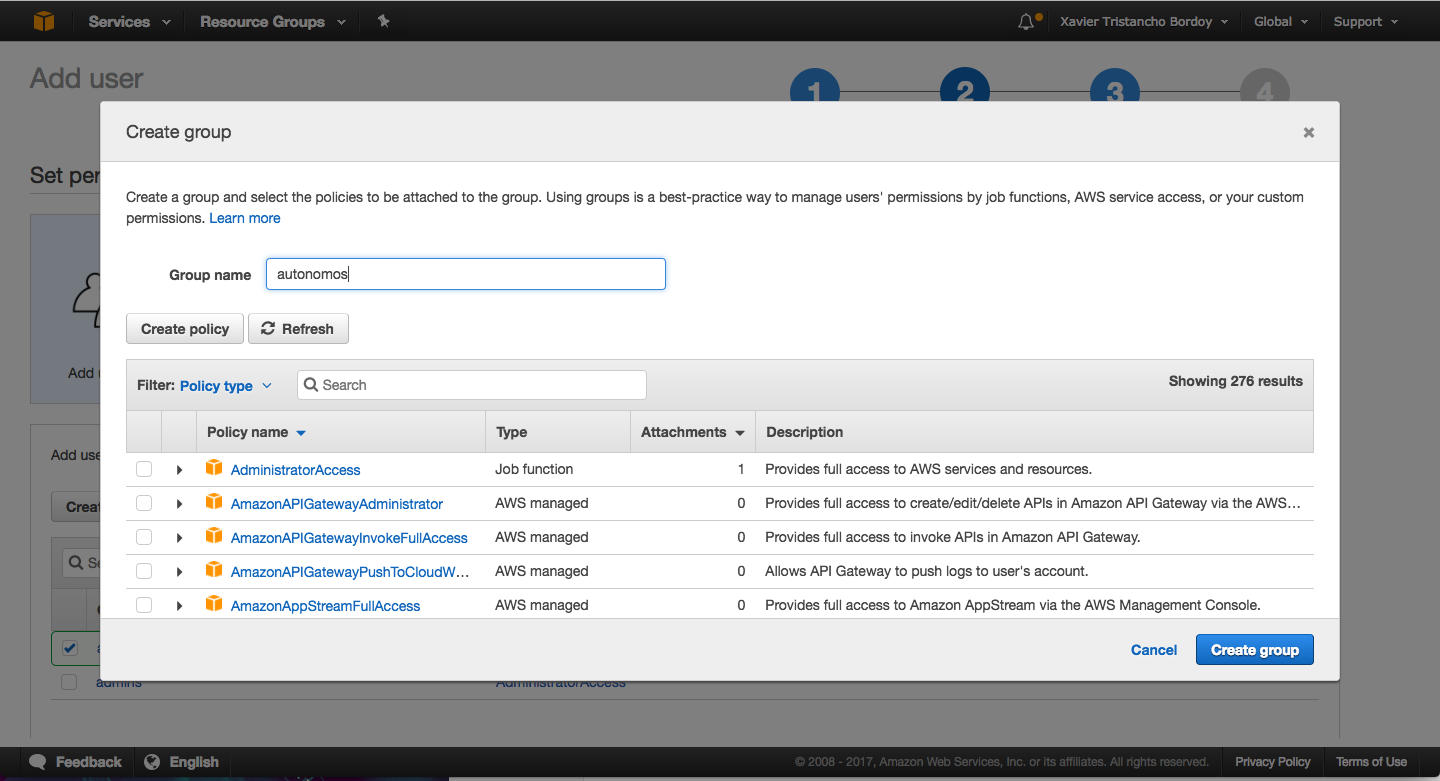1440x781 pixels.
Task: Check the AdministratorAccess policy checkbox
Action: tap(144, 469)
